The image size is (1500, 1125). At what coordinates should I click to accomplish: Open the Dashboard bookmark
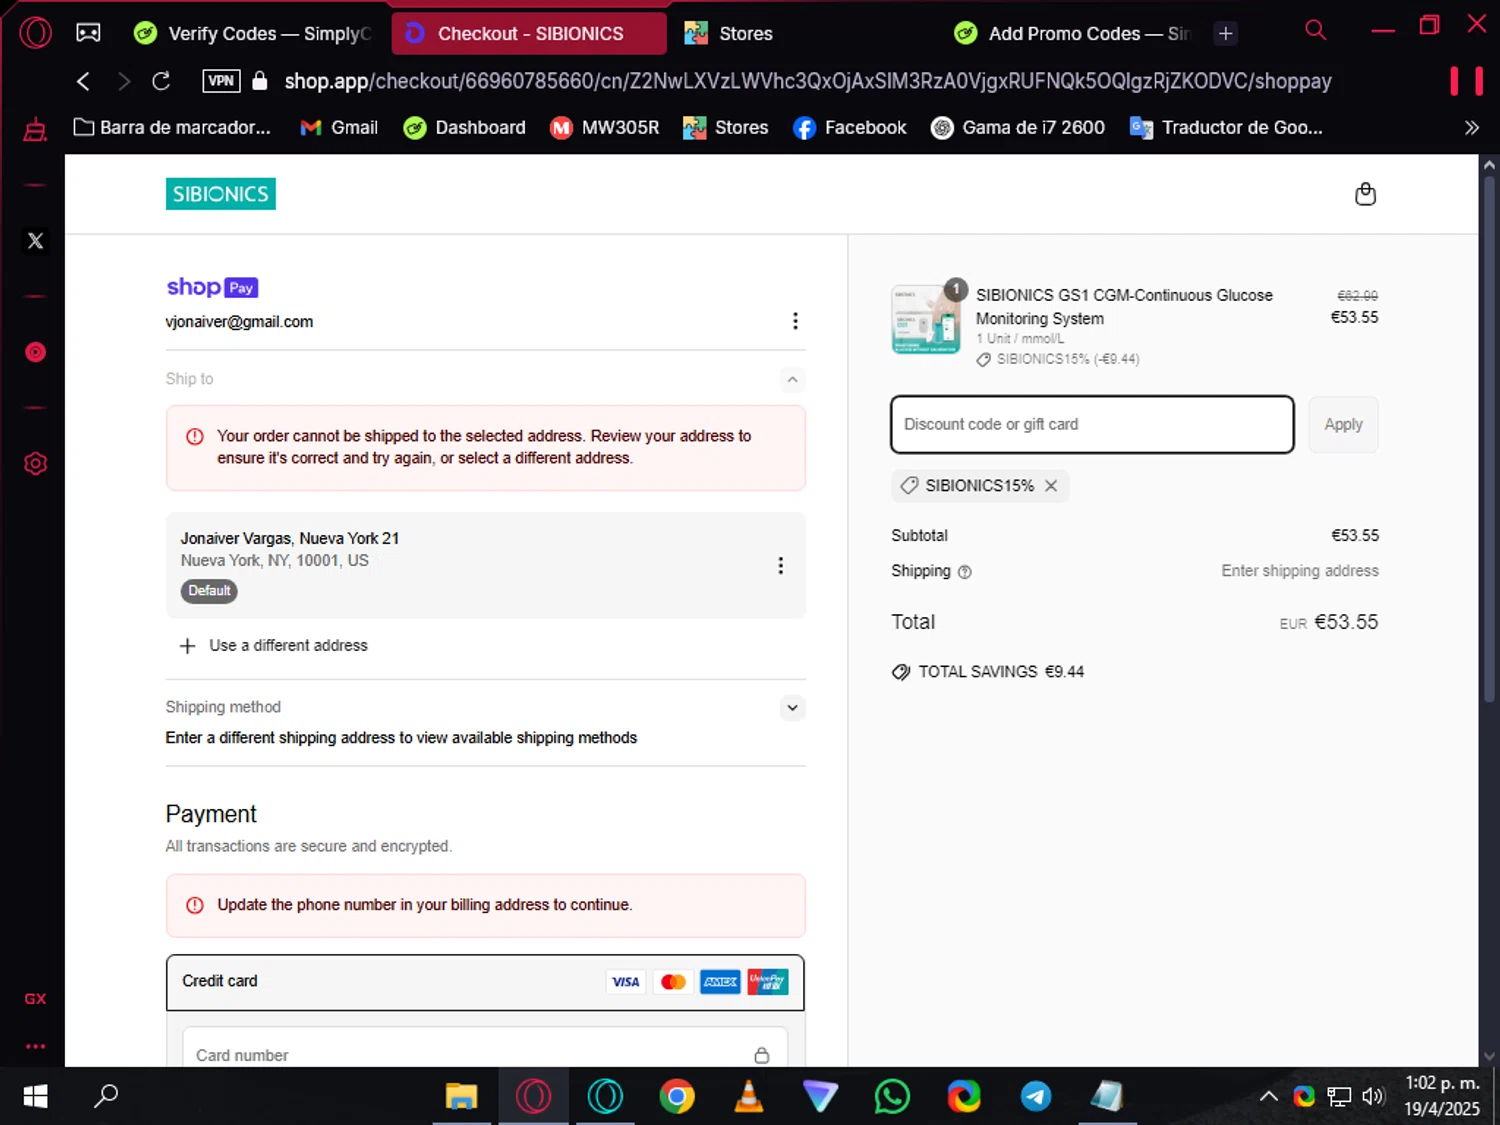tap(464, 128)
